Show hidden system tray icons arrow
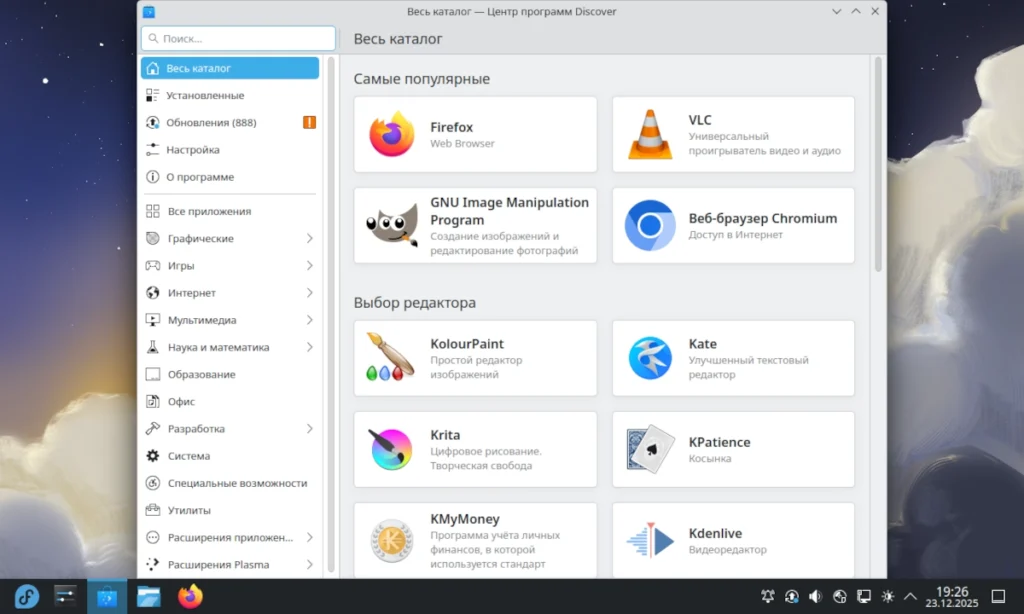1024x614 pixels. pos(910,596)
